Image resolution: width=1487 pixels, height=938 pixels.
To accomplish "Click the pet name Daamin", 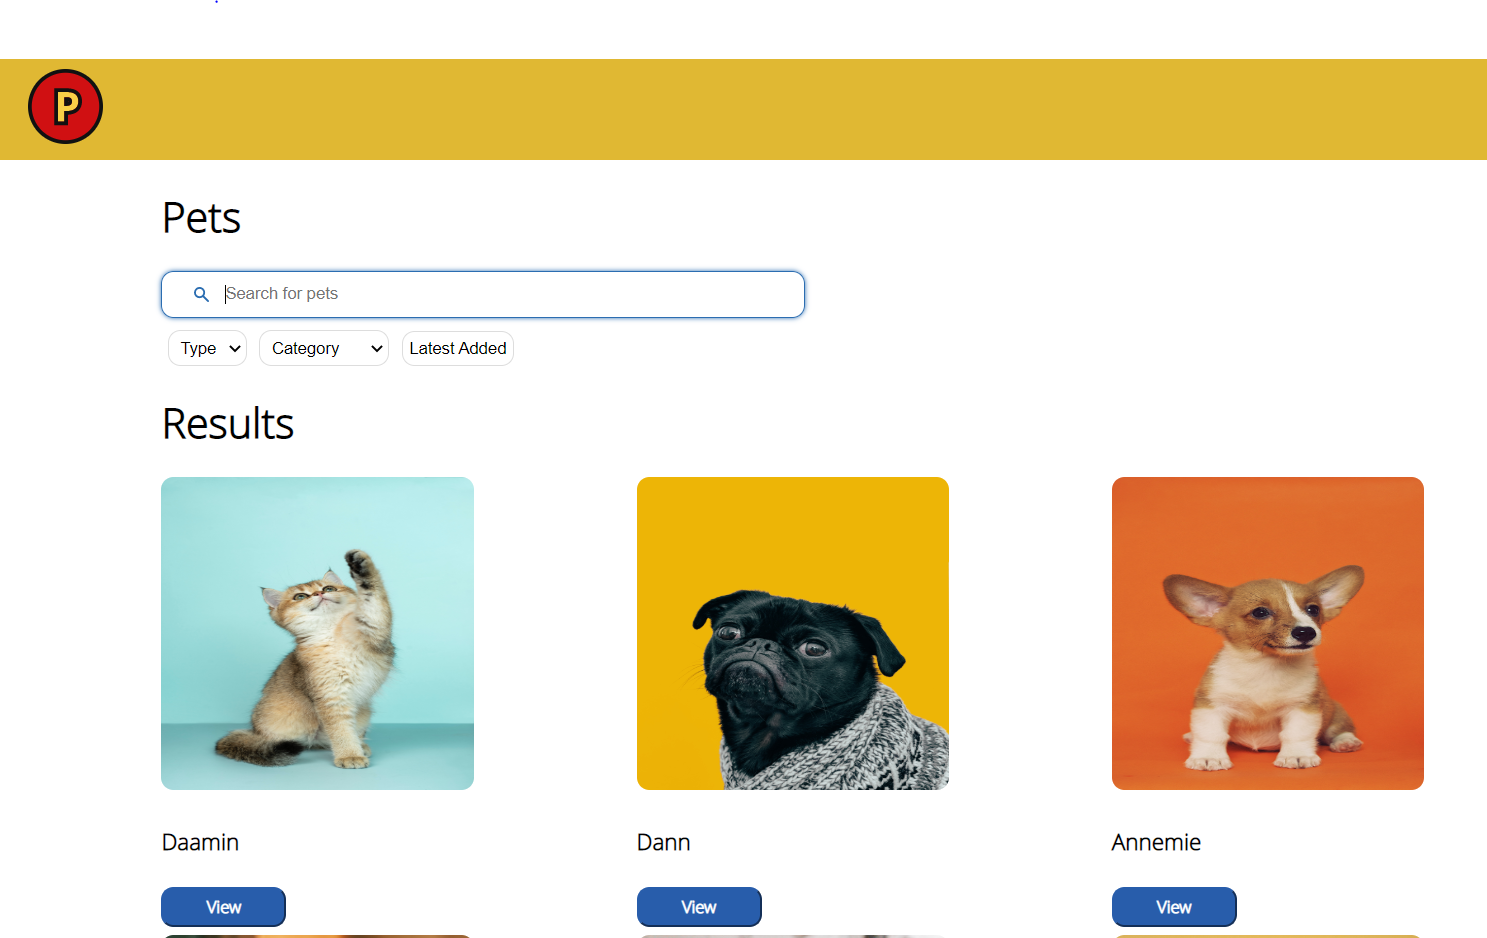I will 199,842.
